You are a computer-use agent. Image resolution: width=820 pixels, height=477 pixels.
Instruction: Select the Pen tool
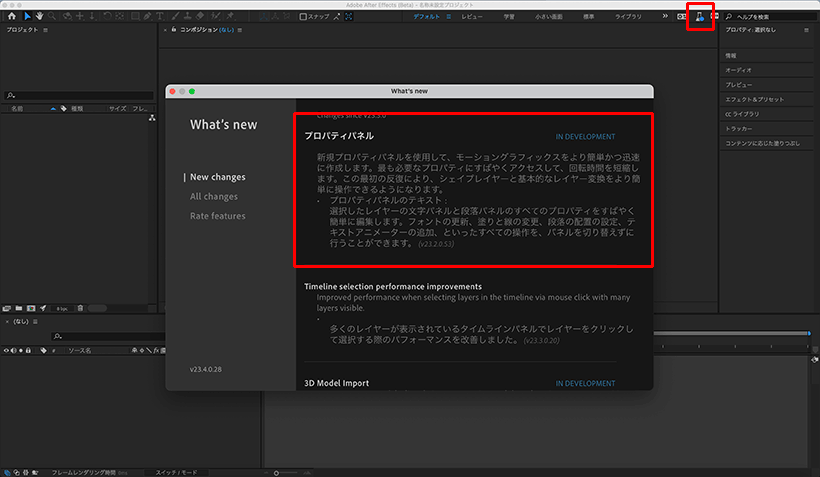point(147,16)
